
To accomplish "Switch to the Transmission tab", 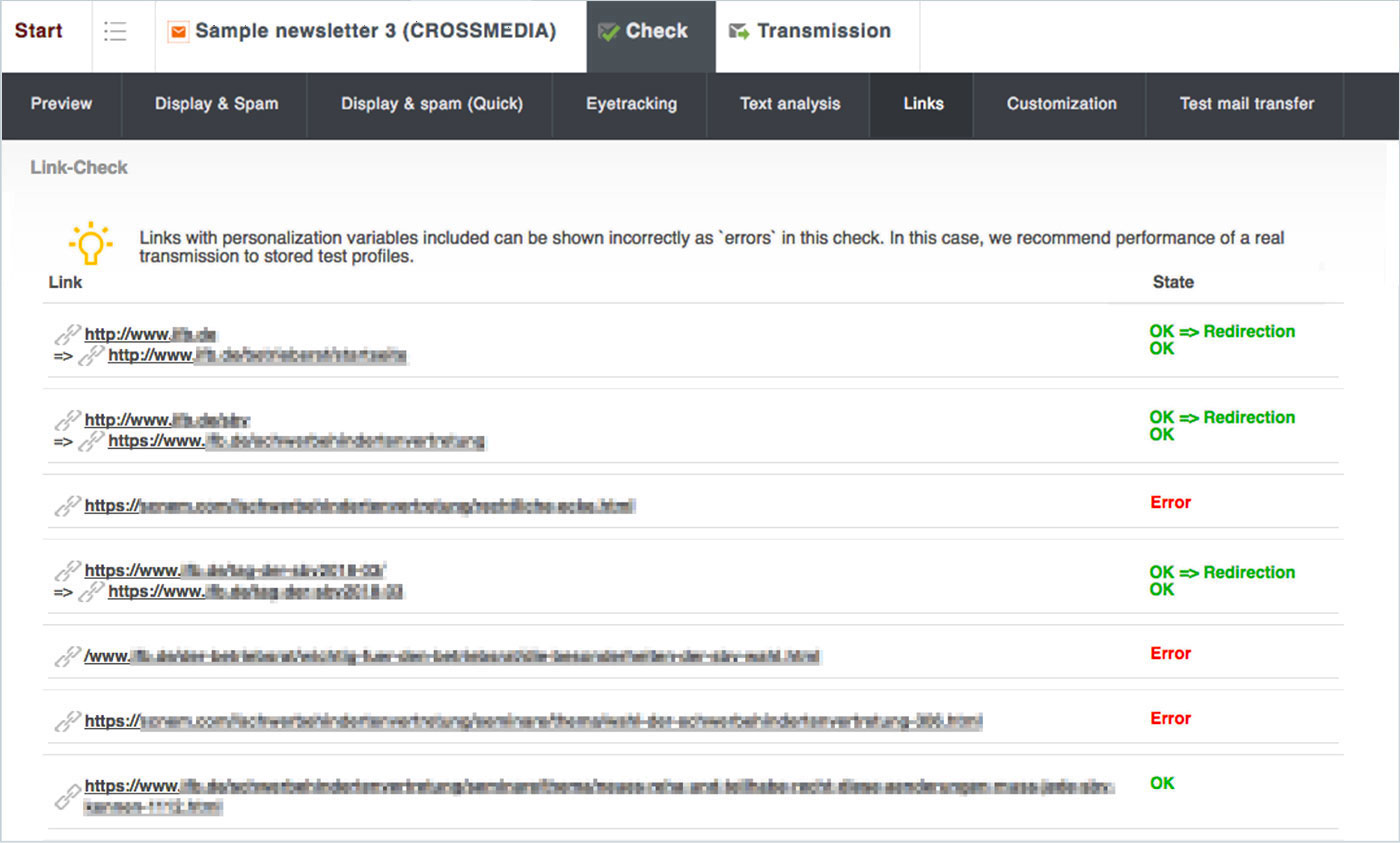I will point(823,31).
